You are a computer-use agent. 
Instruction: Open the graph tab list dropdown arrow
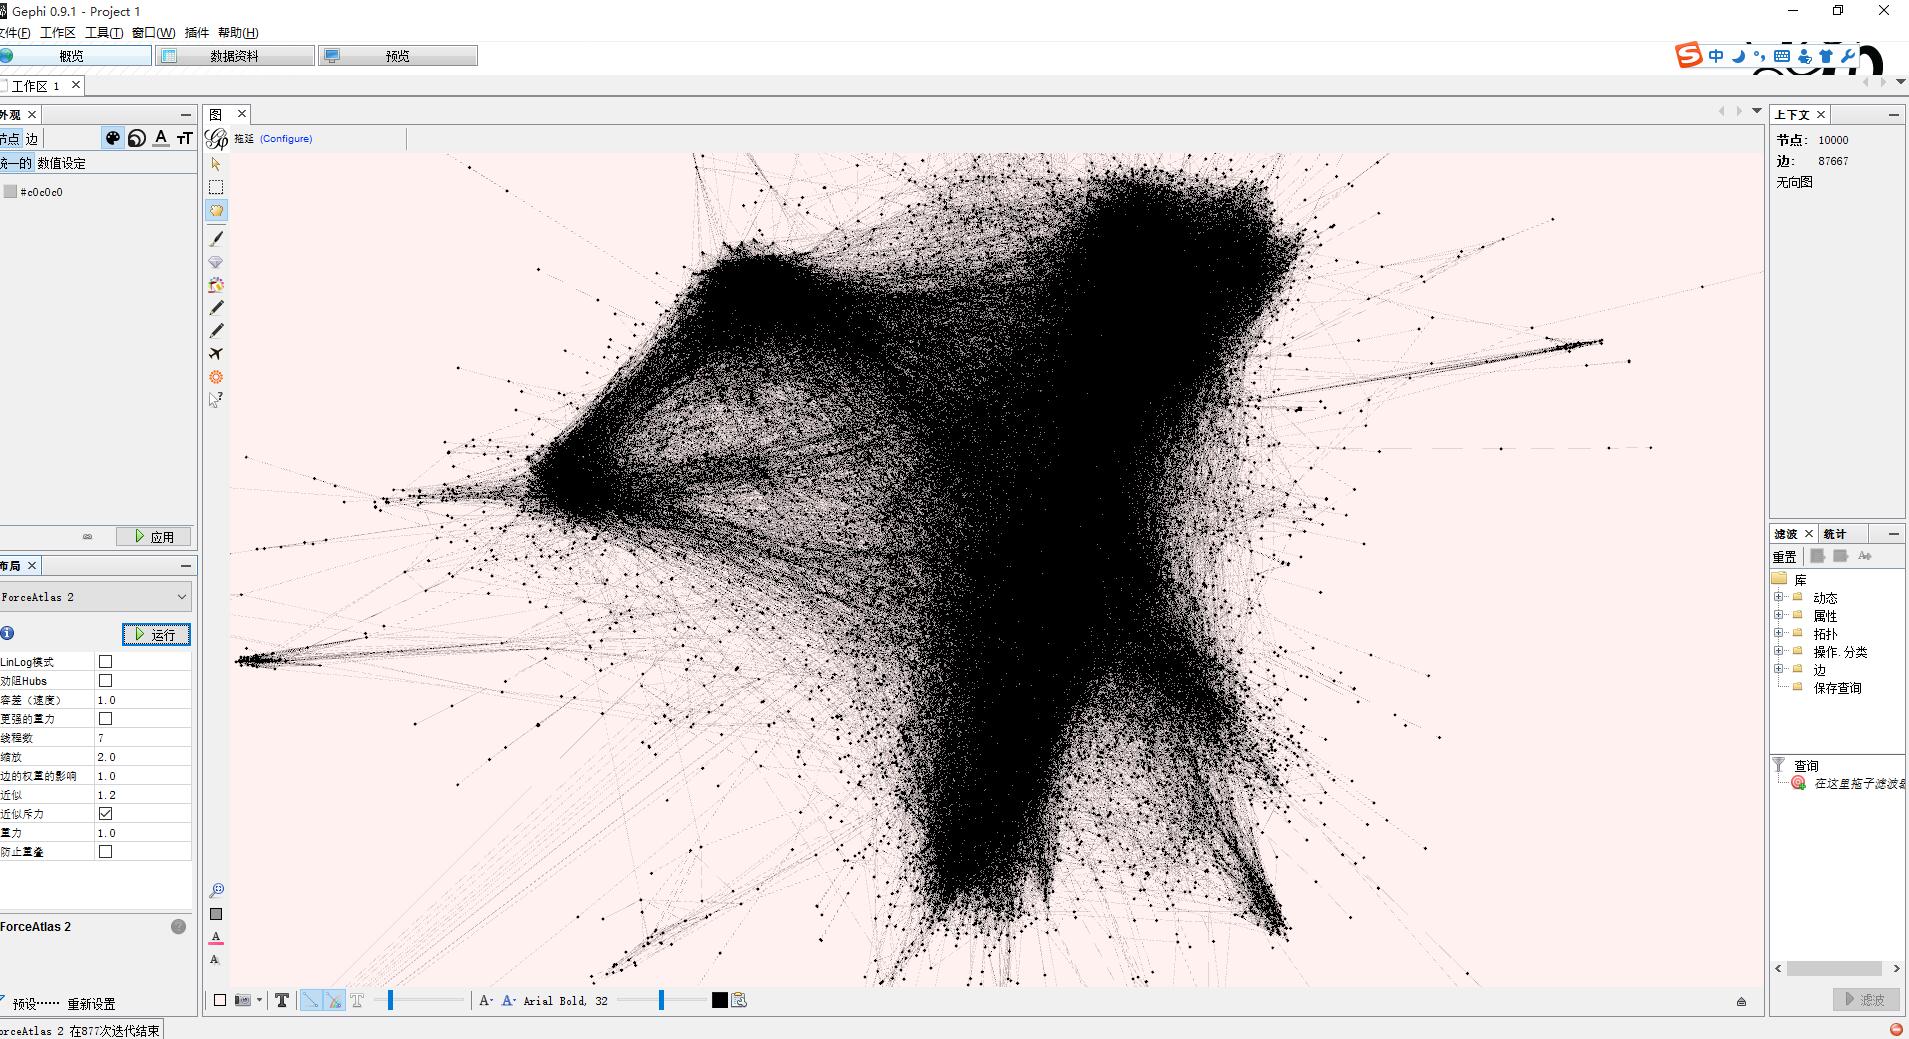1757,111
